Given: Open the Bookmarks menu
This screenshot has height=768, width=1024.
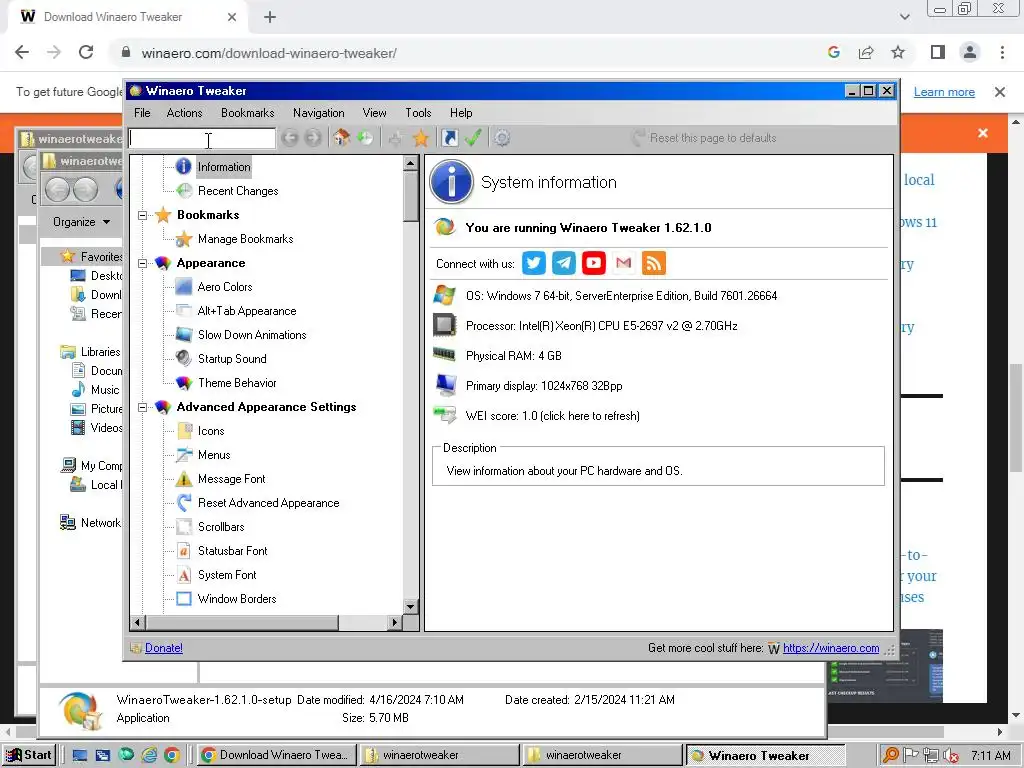Looking at the screenshot, I should (x=248, y=113).
